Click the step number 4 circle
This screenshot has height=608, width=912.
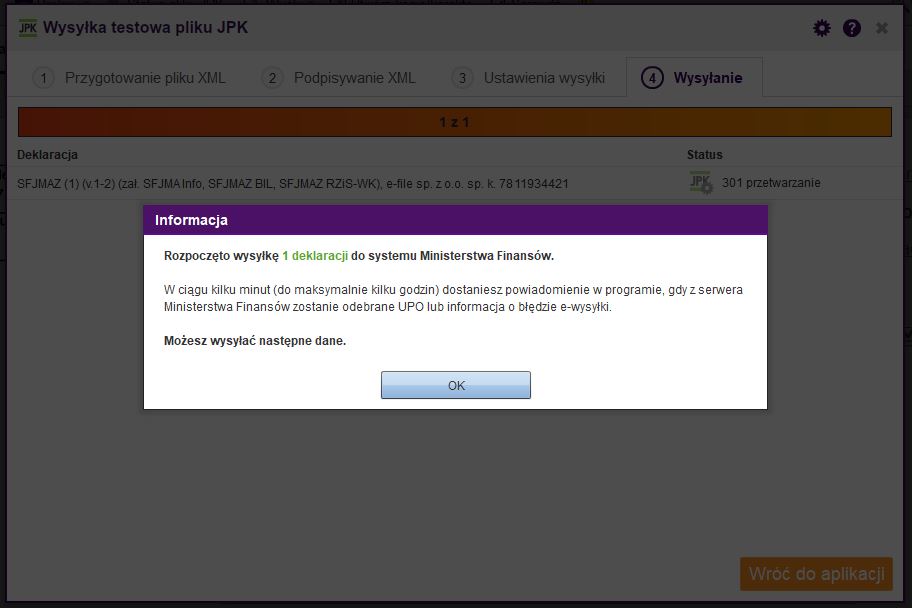click(652, 77)
